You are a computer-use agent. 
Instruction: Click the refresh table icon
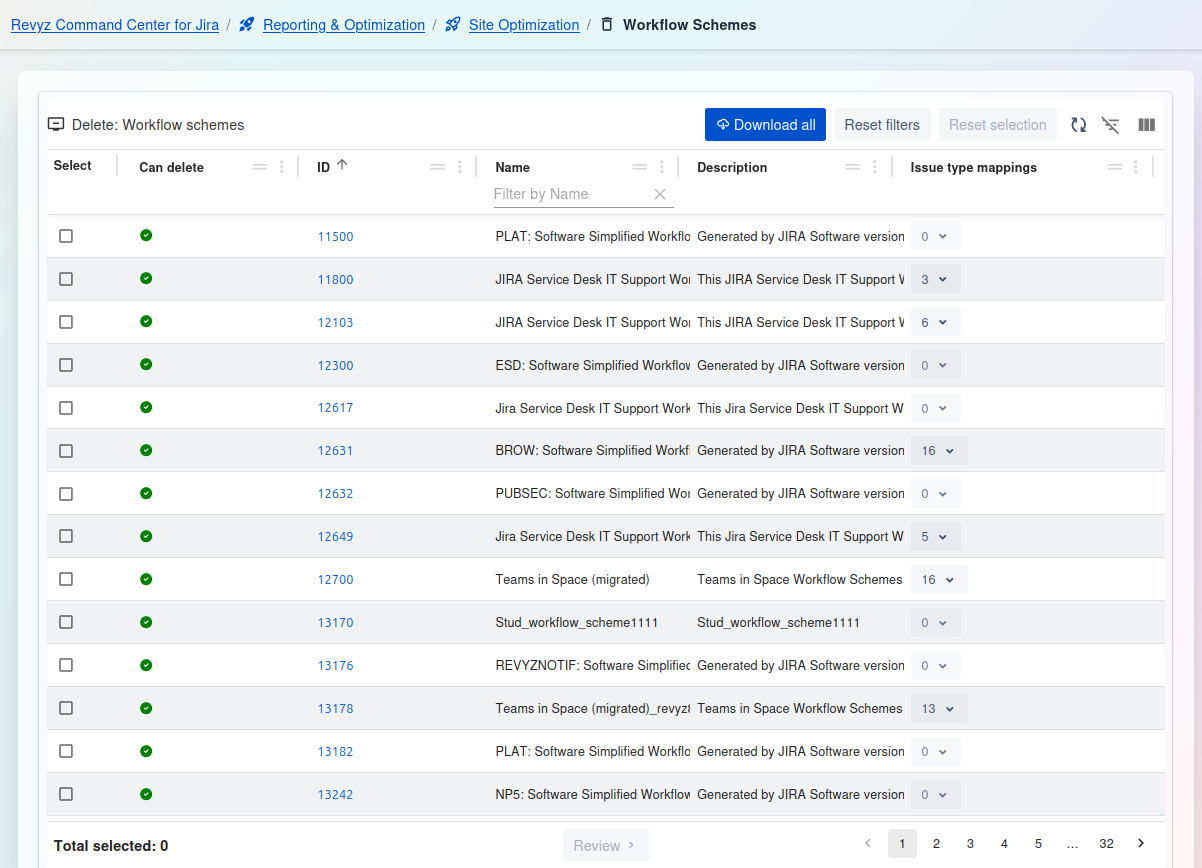pos(1078,125)
